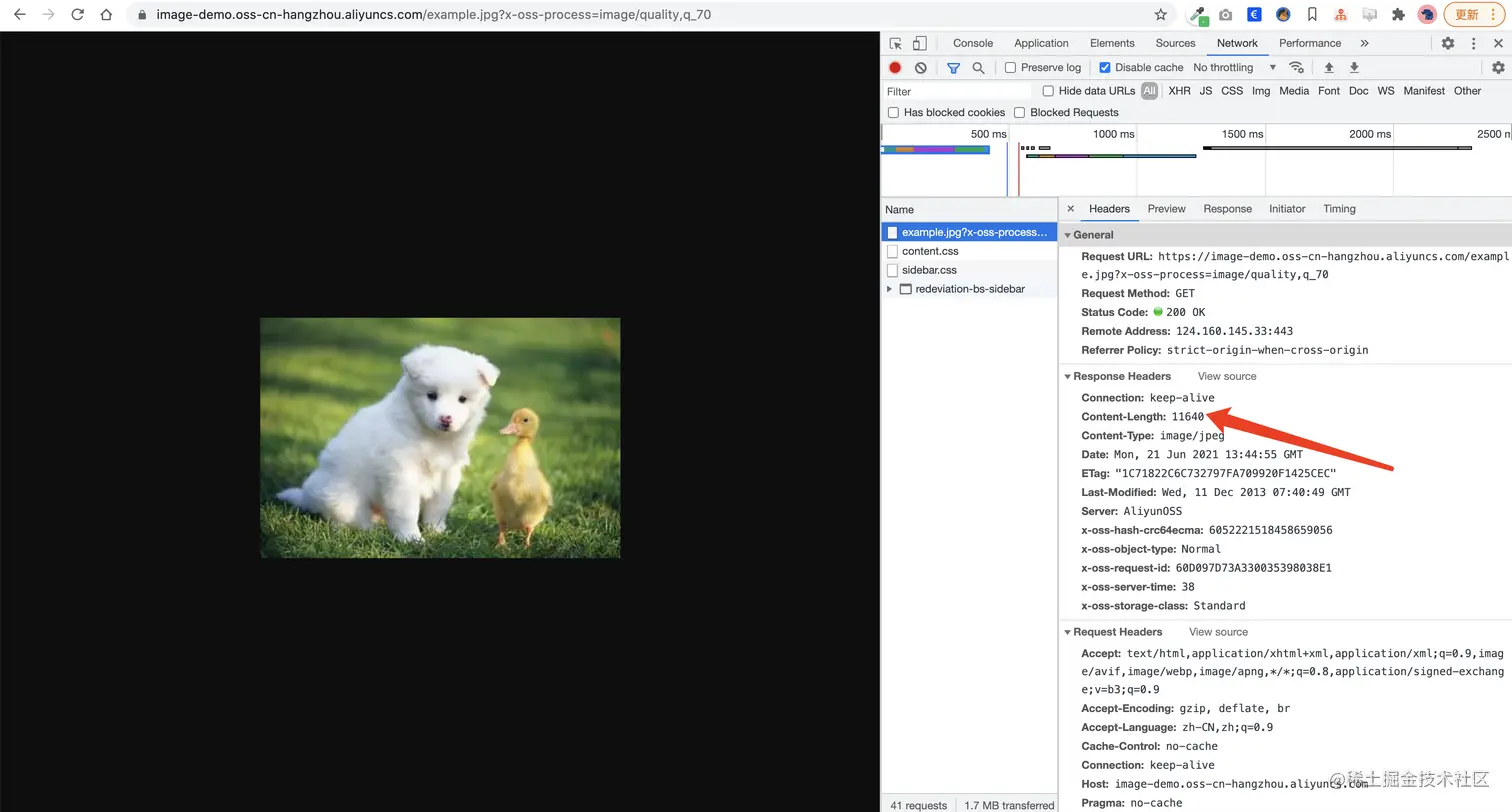Viewport: 1512px width, 812px height.
Task: Open network search with magnifier icon
Action: (x=978, y=68)
